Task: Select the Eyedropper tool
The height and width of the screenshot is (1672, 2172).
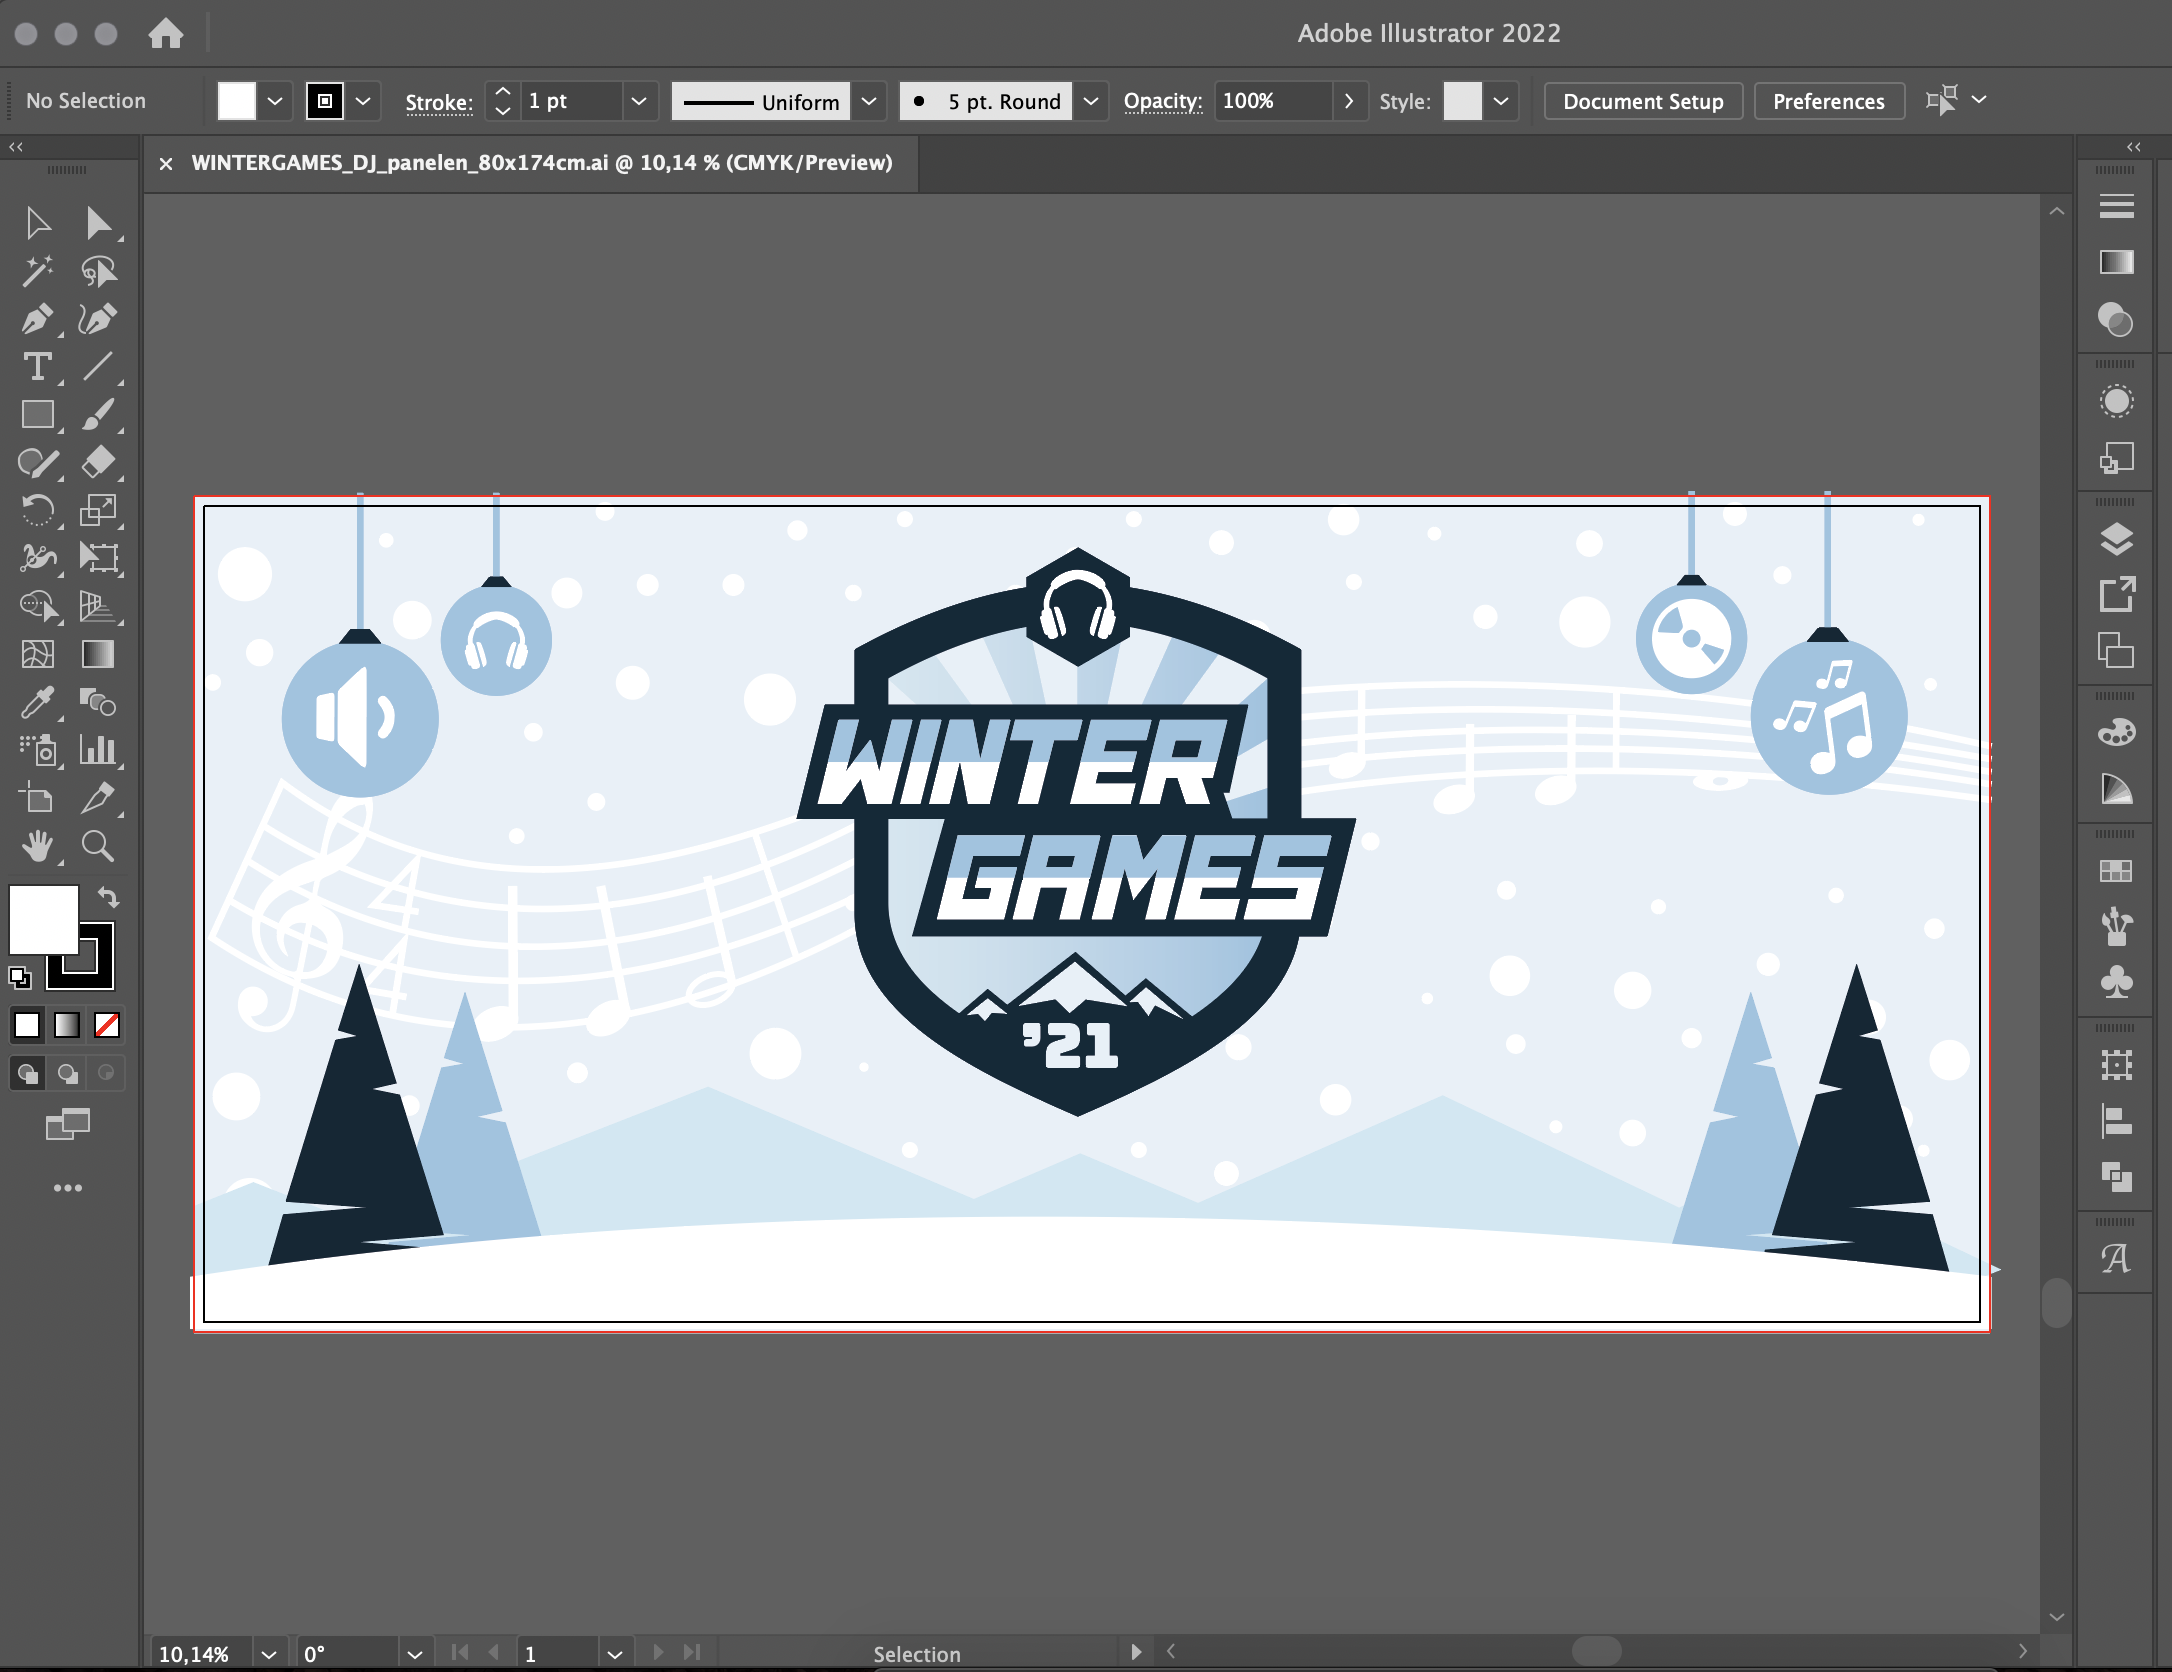Action: coord(37,703)
